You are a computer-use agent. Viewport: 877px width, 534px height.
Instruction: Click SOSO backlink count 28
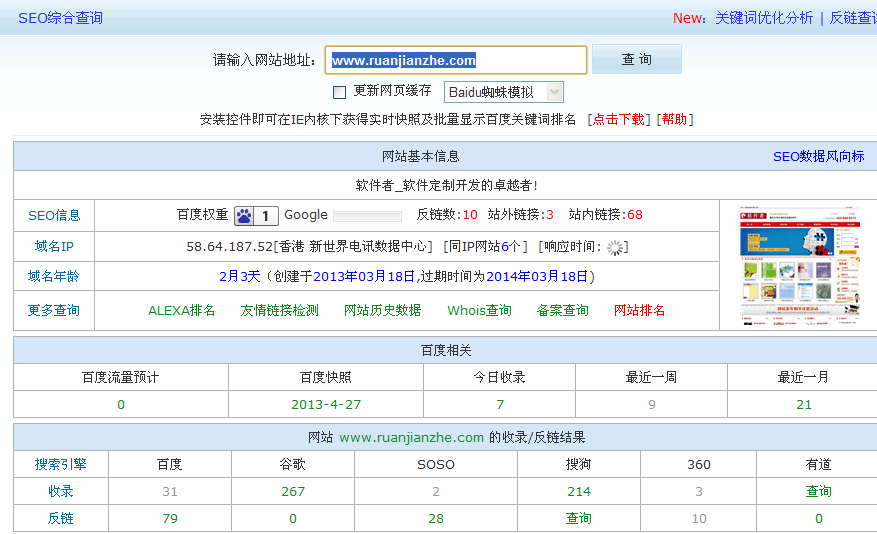[436, 518]
